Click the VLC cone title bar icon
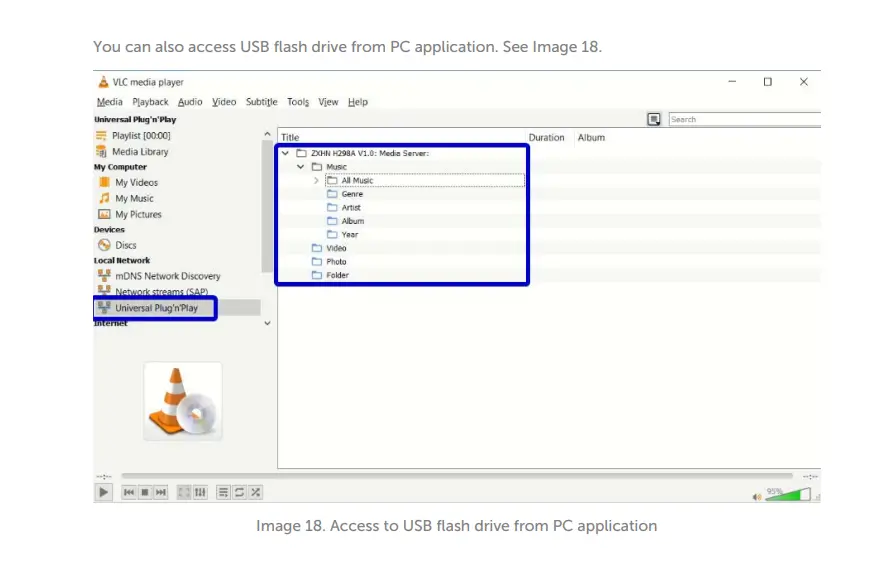 pyautogui.click(x=103, y=82)
